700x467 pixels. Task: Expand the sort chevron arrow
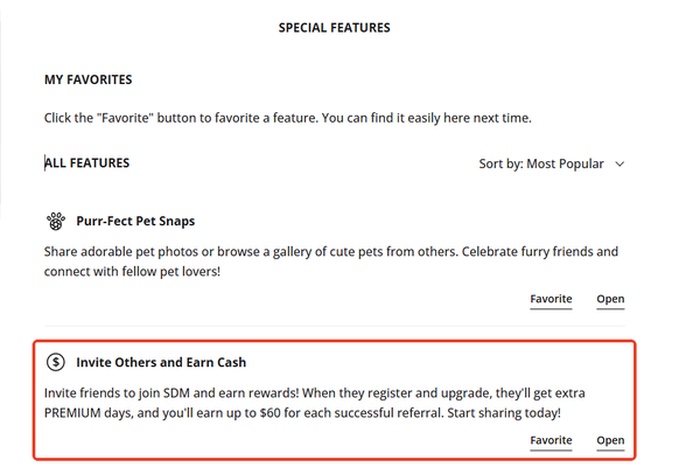620,164
